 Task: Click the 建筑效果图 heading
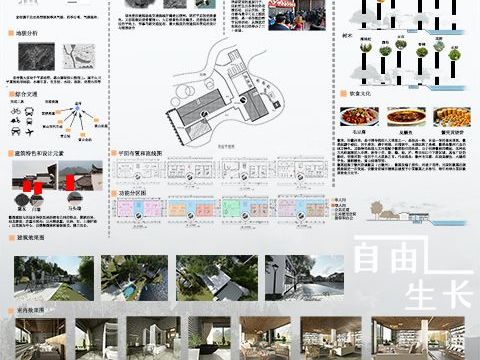(x=30, y=238)
